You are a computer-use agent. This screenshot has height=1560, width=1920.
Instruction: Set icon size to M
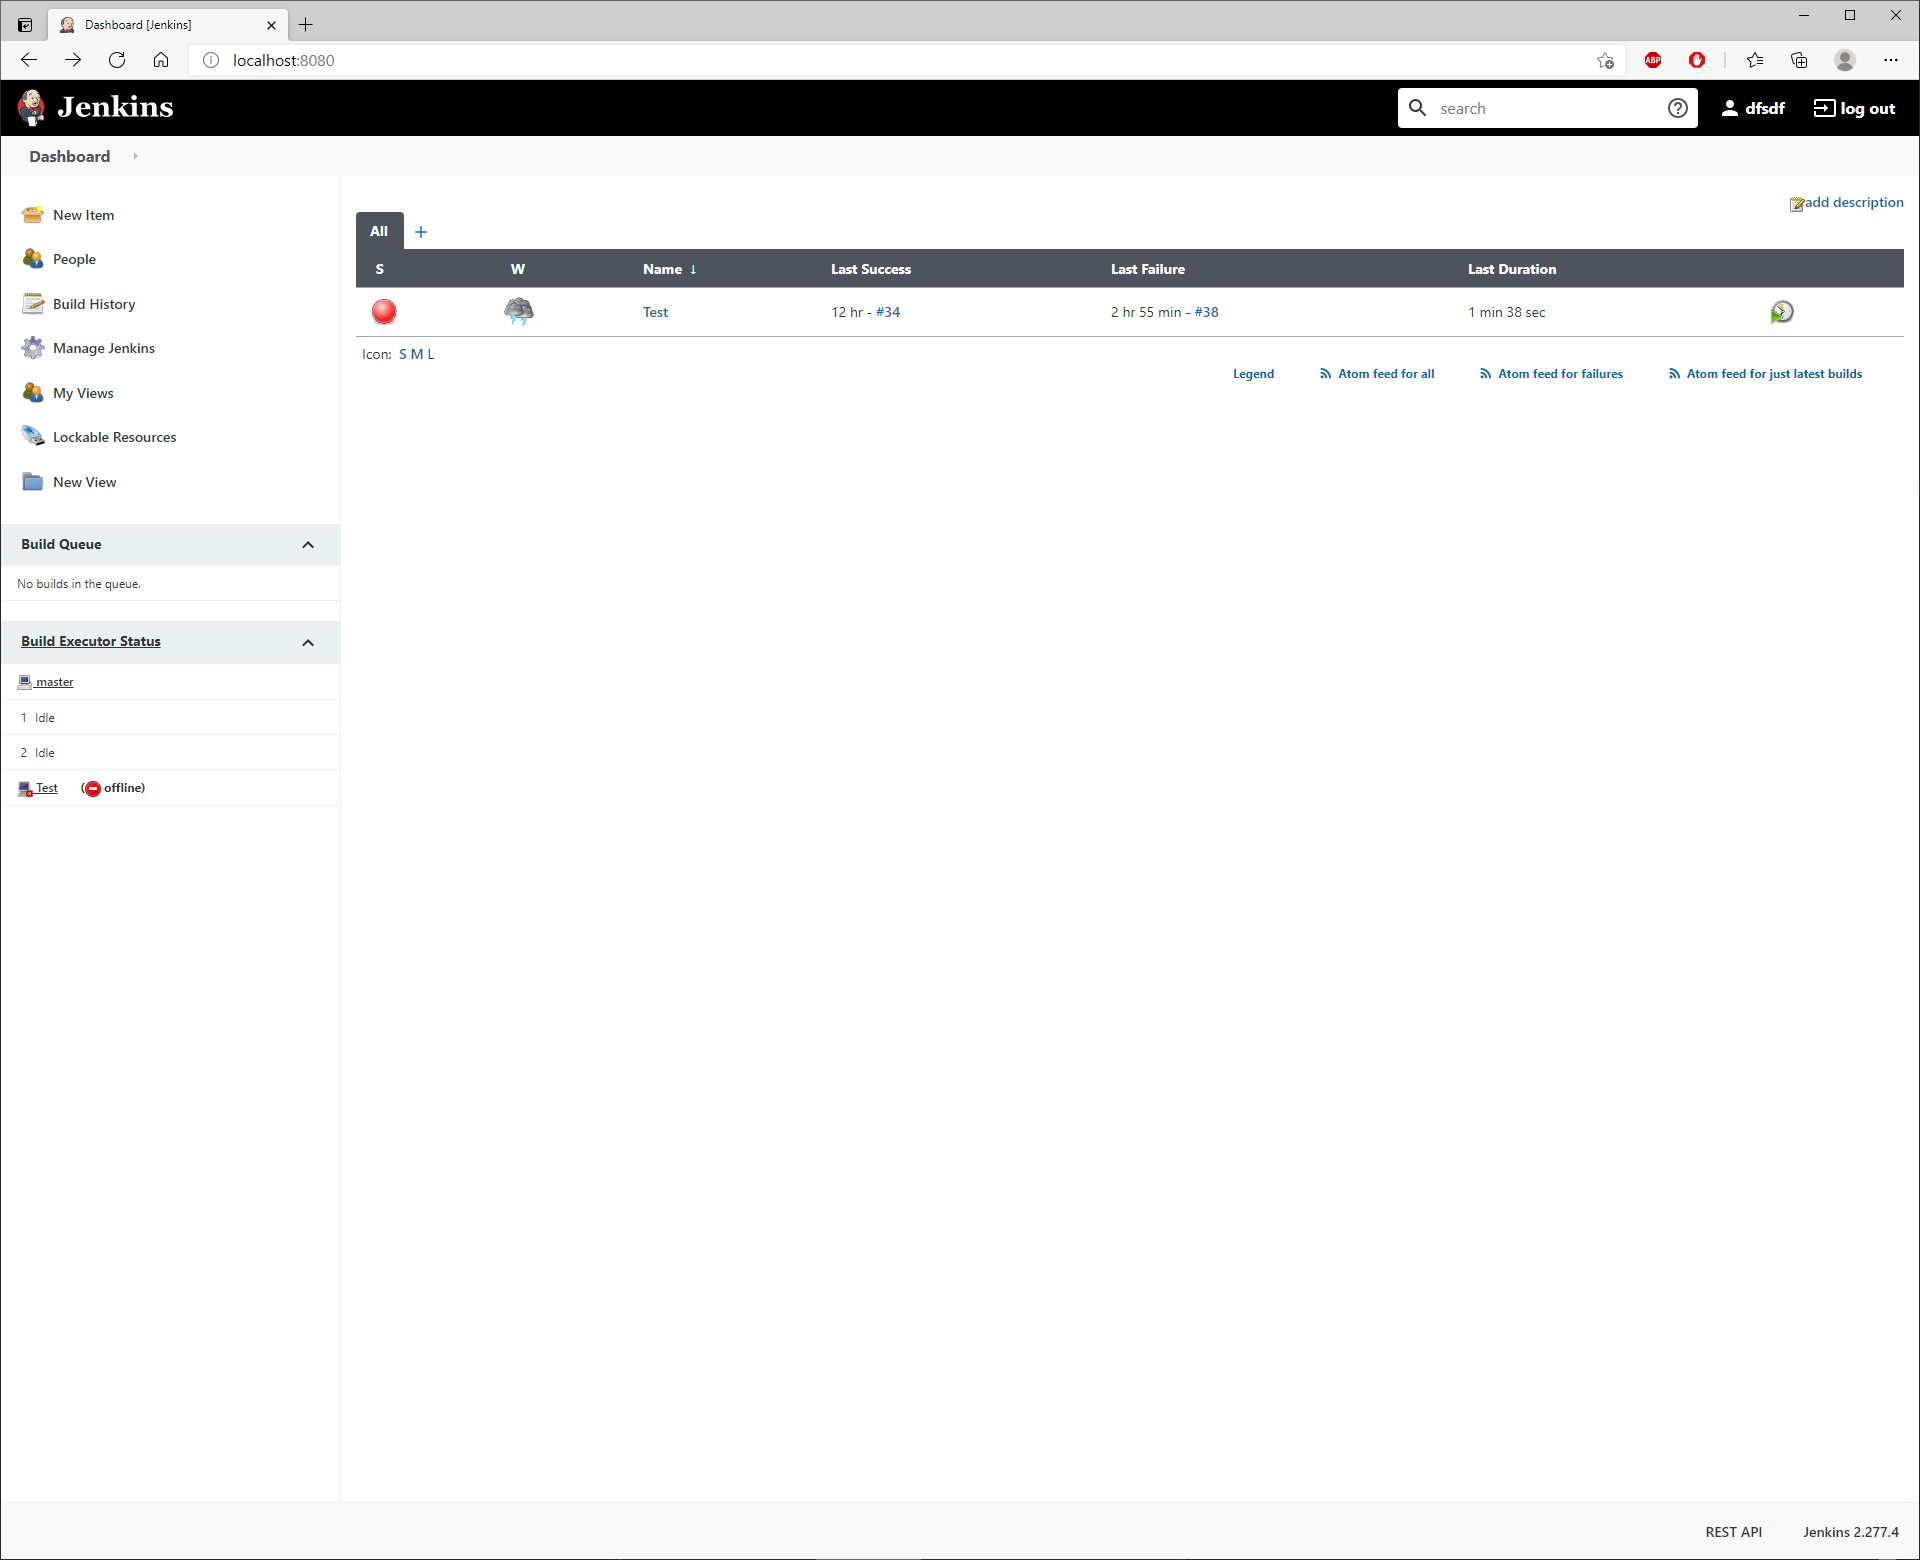click(x=417, y=354)
